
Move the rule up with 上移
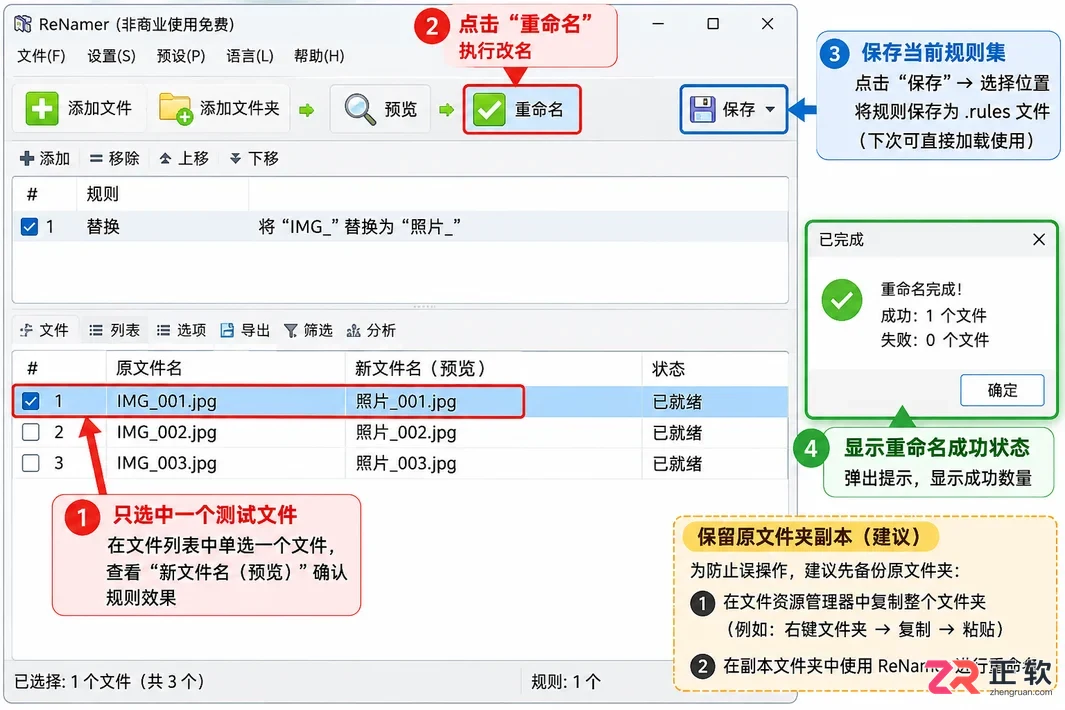[184, 158]
